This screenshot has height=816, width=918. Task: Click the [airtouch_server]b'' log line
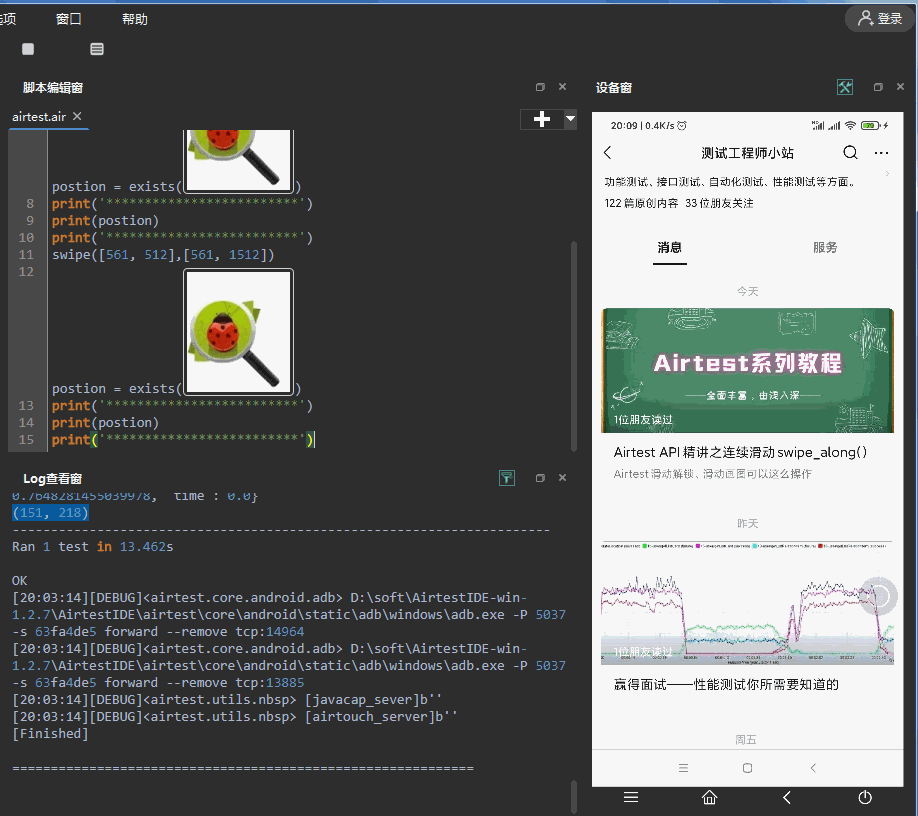[235, 716]
